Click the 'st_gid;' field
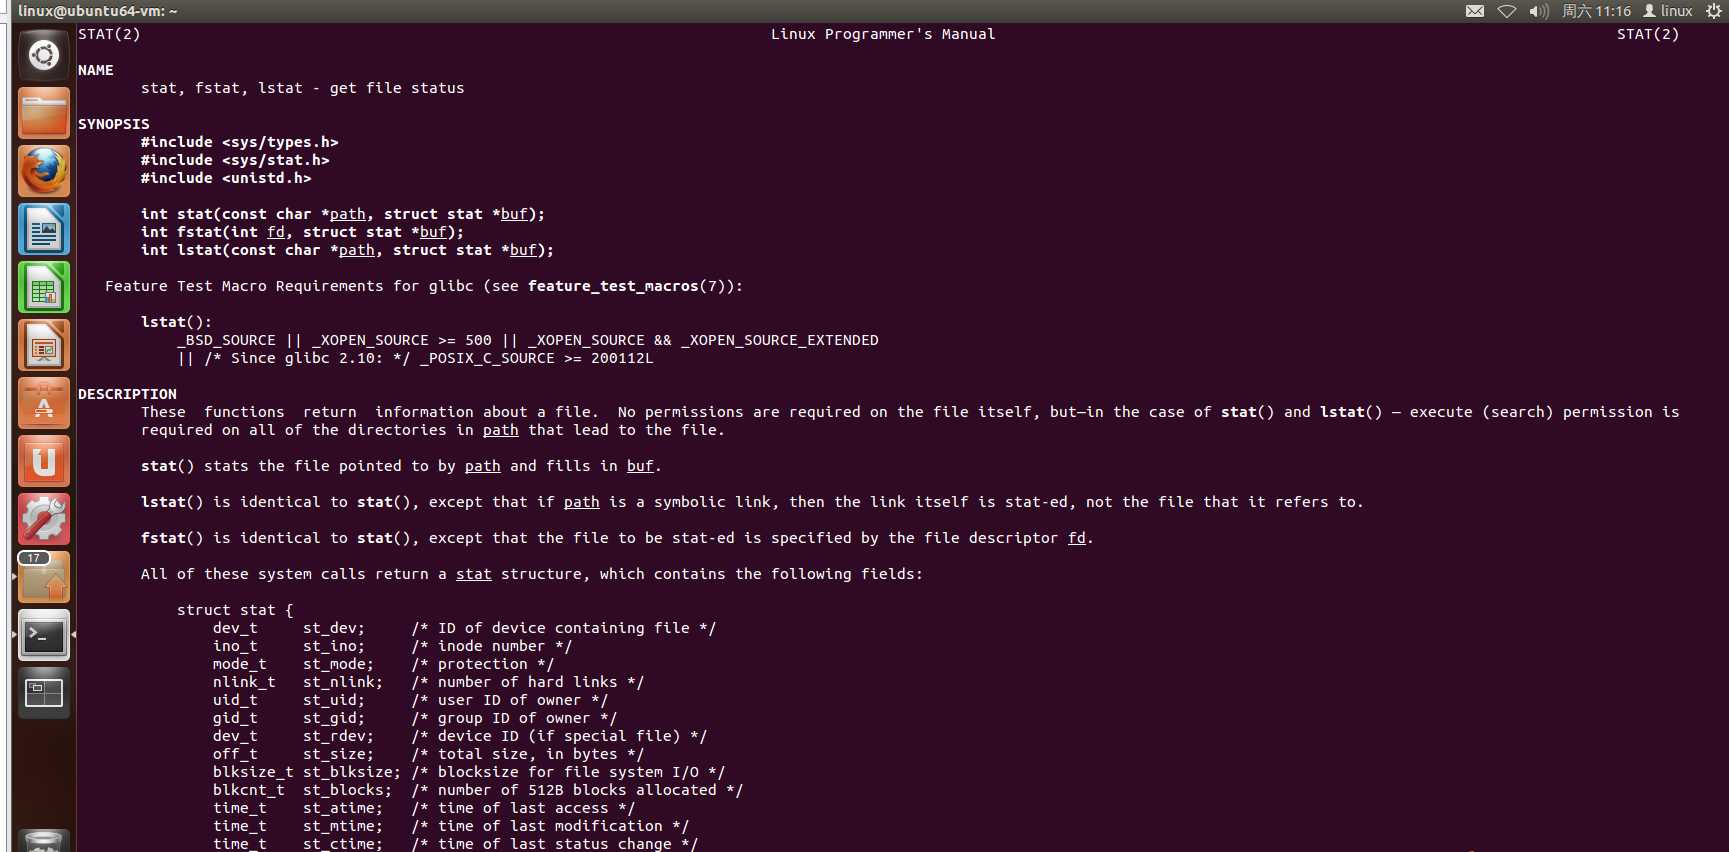 (x=334, y=718)
